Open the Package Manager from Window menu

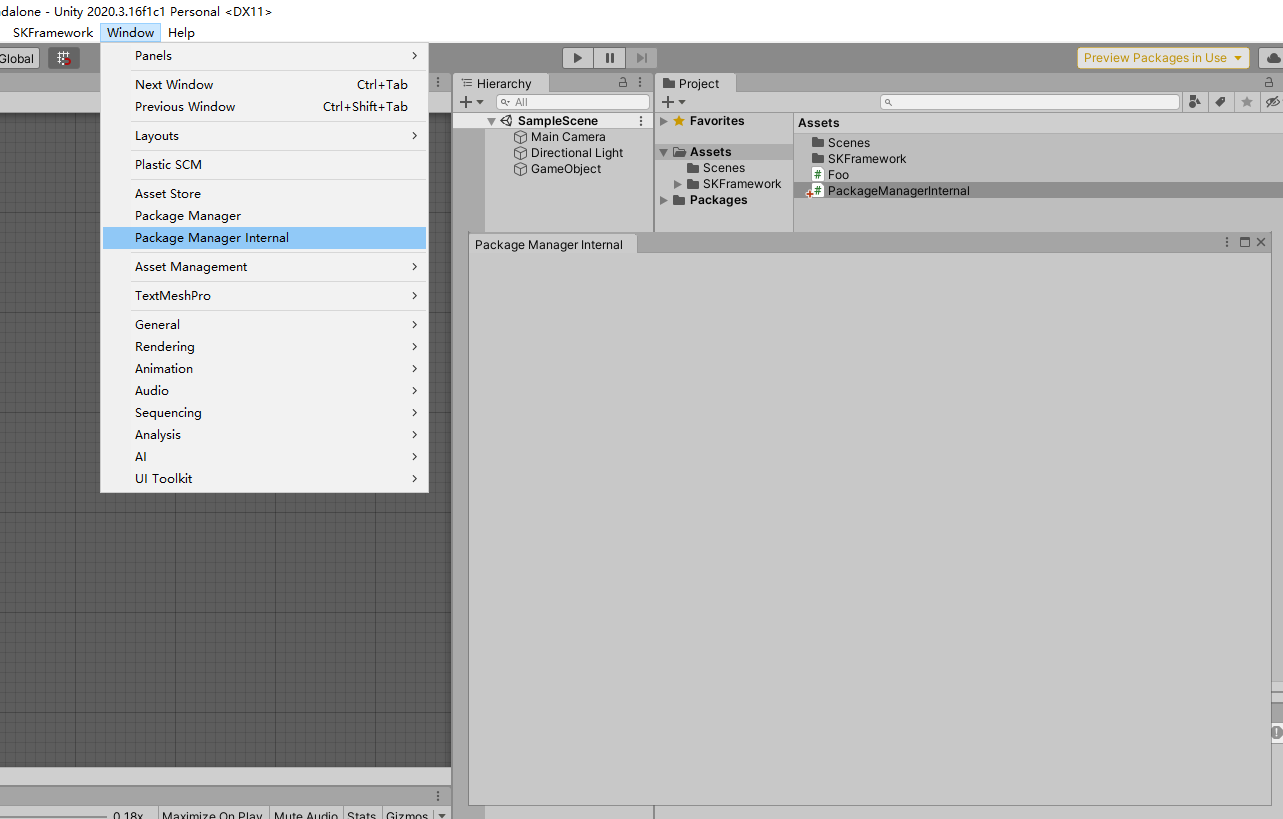click(x=186, y=215)
